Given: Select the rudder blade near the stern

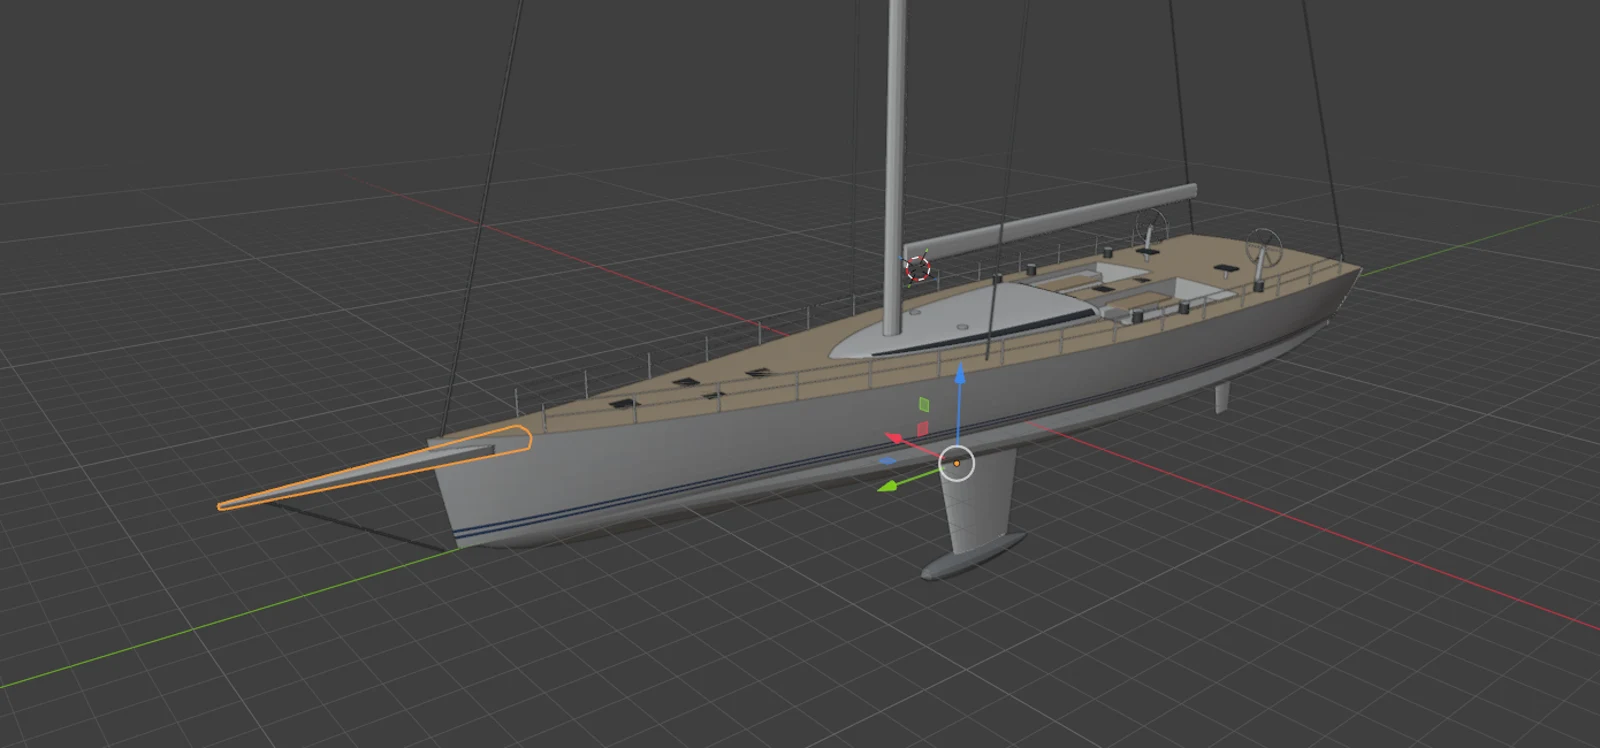Looking at the screenshot, I should [1222, 398].
